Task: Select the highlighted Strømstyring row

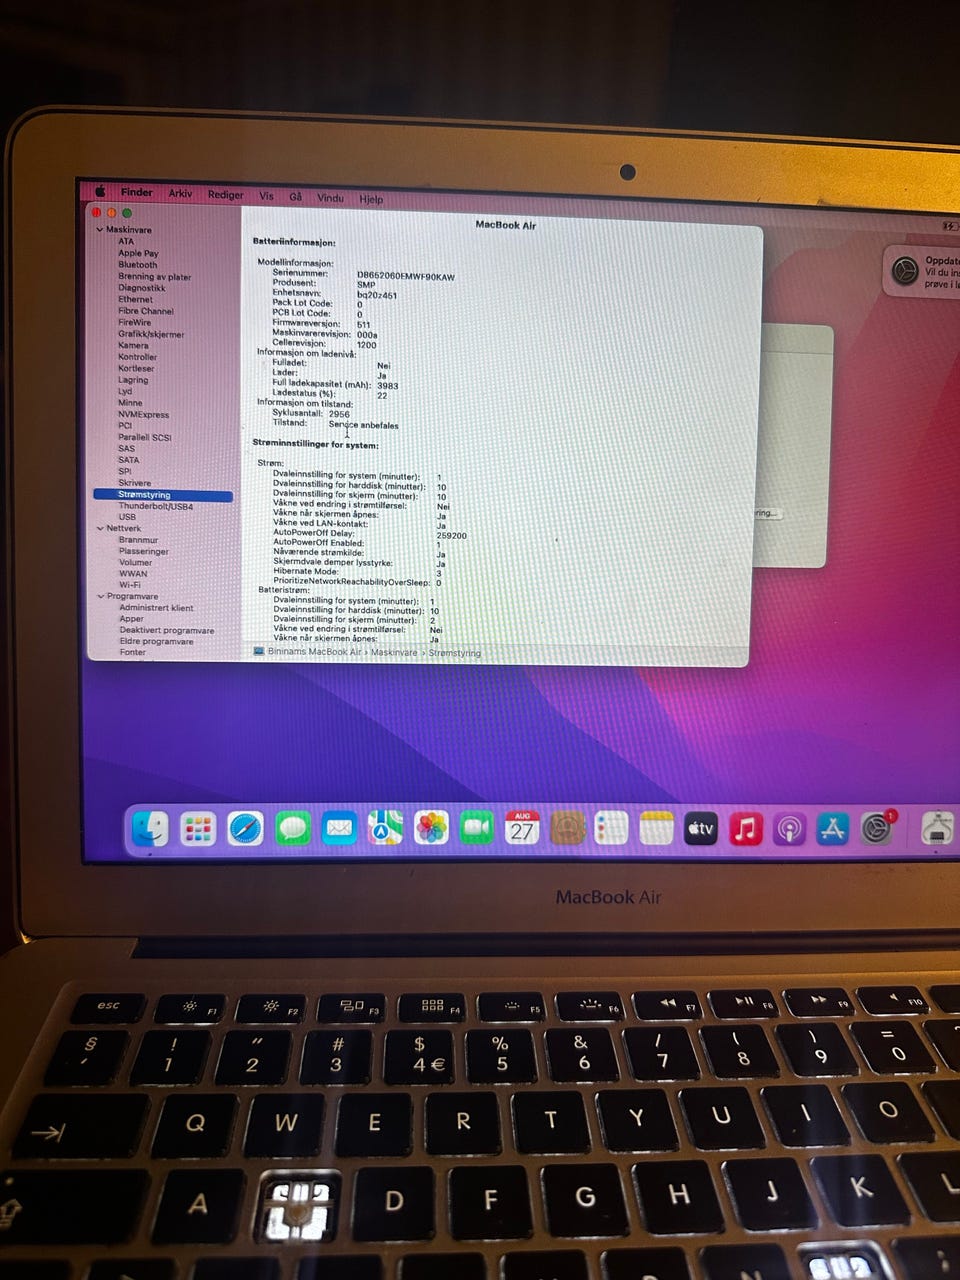Action: [163, 495]
